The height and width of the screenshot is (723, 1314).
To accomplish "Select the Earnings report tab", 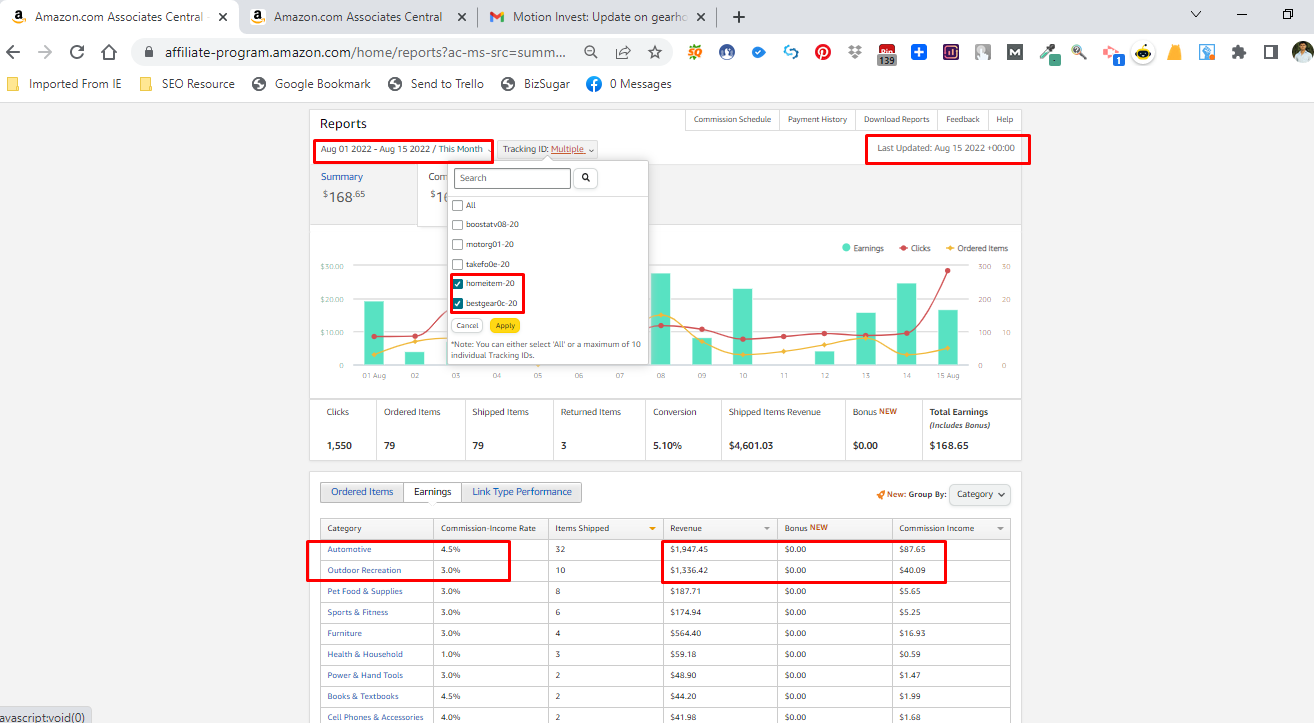I will [x=433, y=492].
